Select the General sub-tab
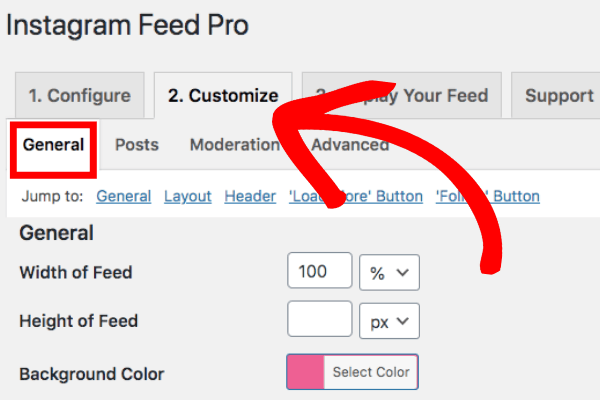This screenshot has width=600, height=400. point(53,145)
